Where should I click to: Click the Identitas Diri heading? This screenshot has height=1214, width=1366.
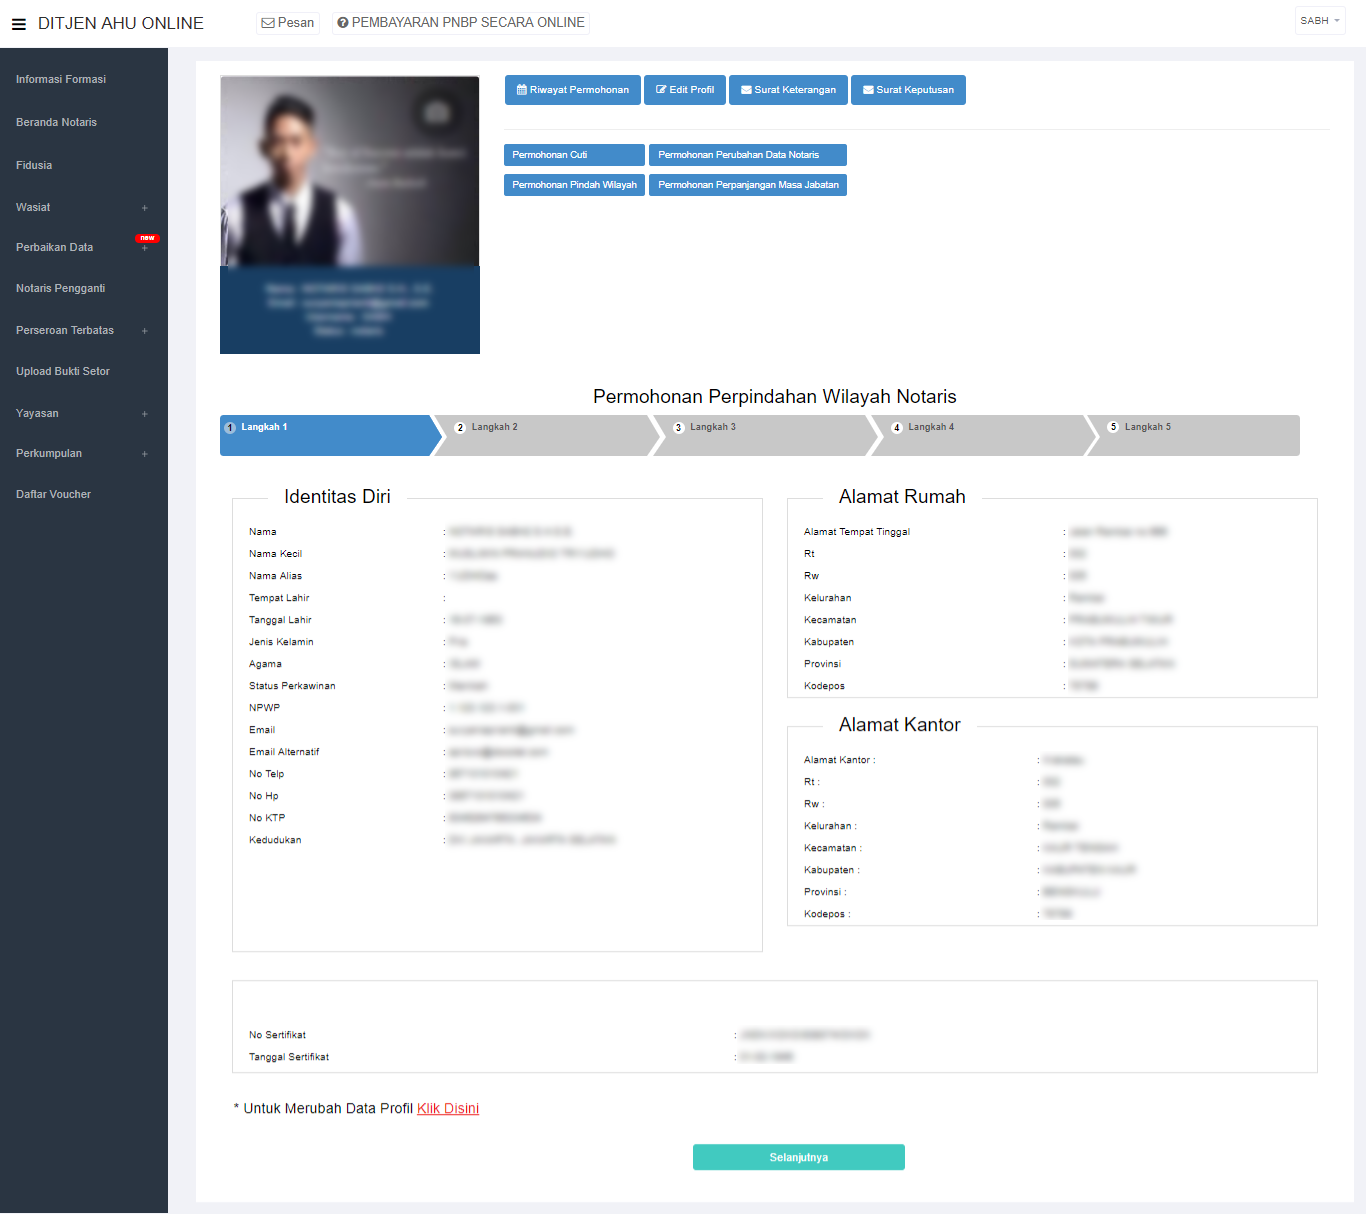tap(337, 497)
